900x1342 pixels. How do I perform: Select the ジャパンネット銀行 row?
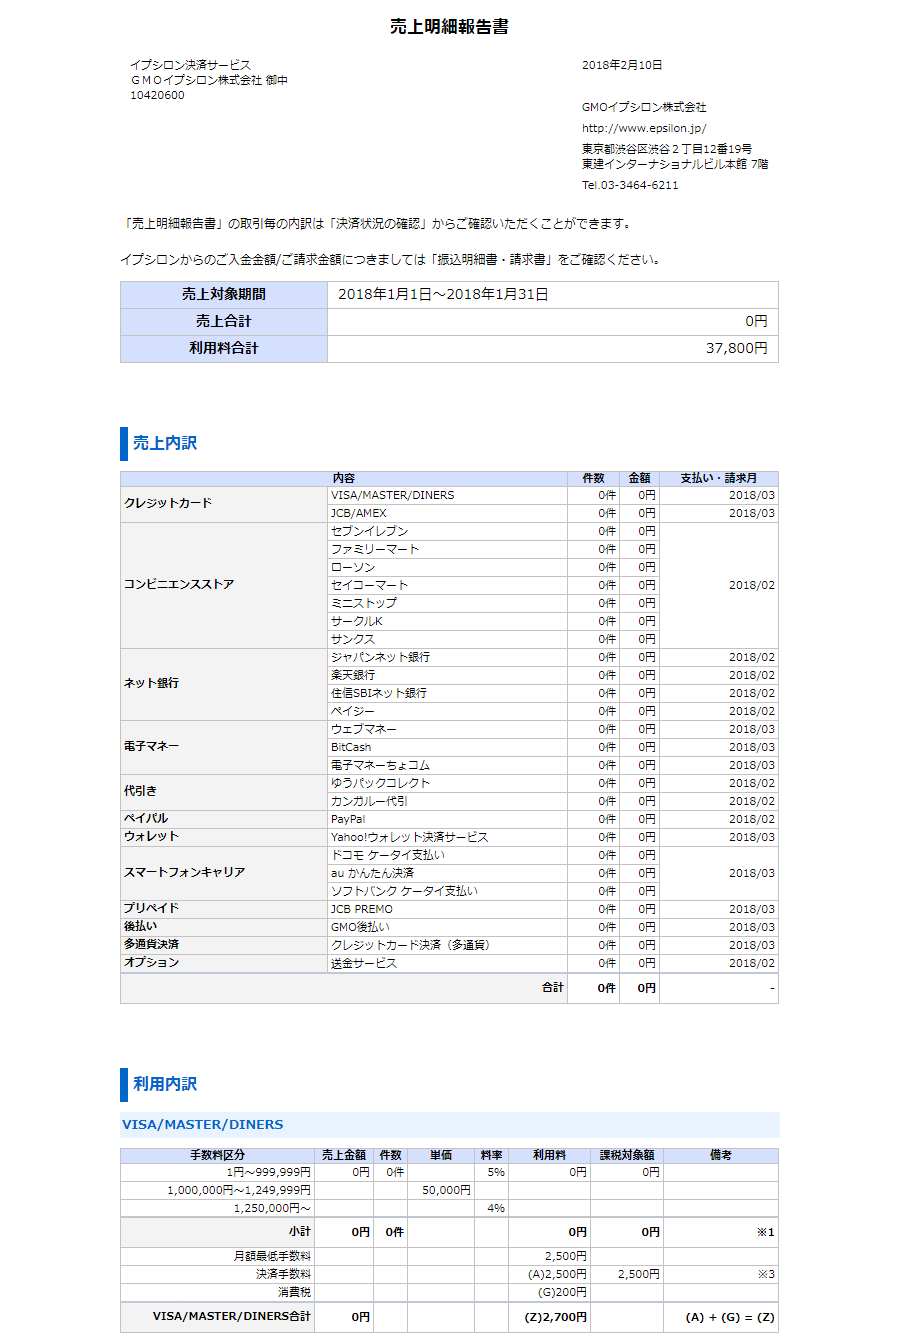(x=553, y=658)
